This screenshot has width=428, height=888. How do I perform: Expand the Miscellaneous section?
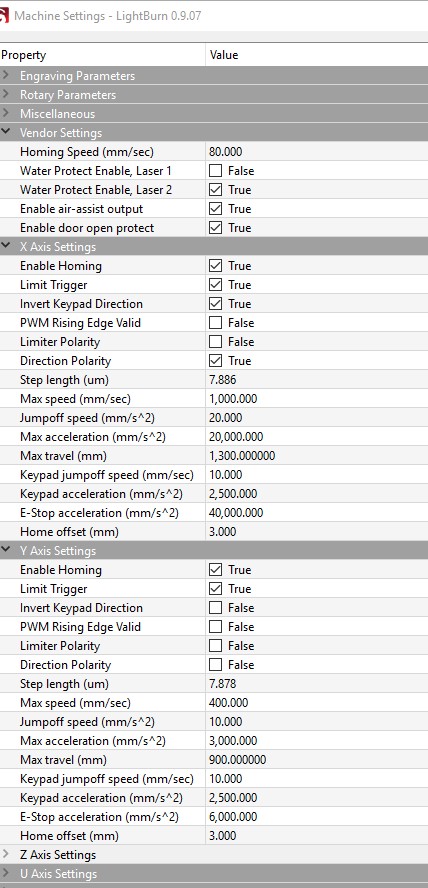6,113
